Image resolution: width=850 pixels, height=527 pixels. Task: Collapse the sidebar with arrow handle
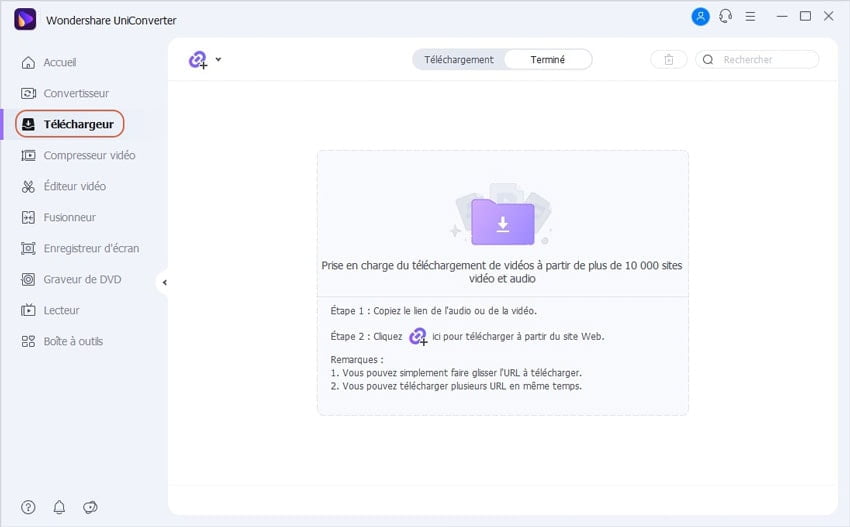click(x=163, y=283)
